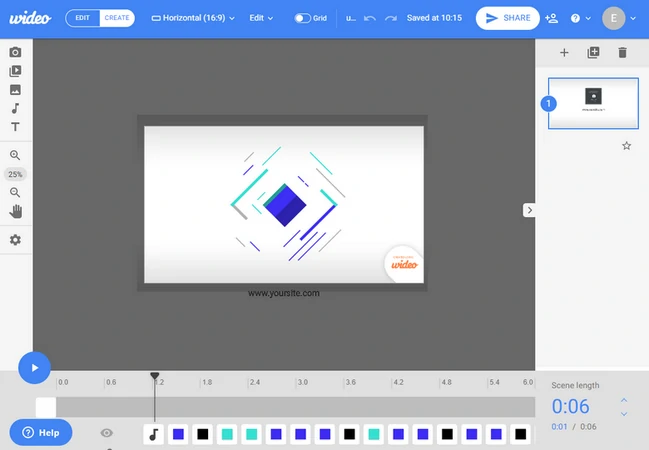649x450 pixels.
Task: Click the zoom out magnifier
Action: click(x=15, y=193)
